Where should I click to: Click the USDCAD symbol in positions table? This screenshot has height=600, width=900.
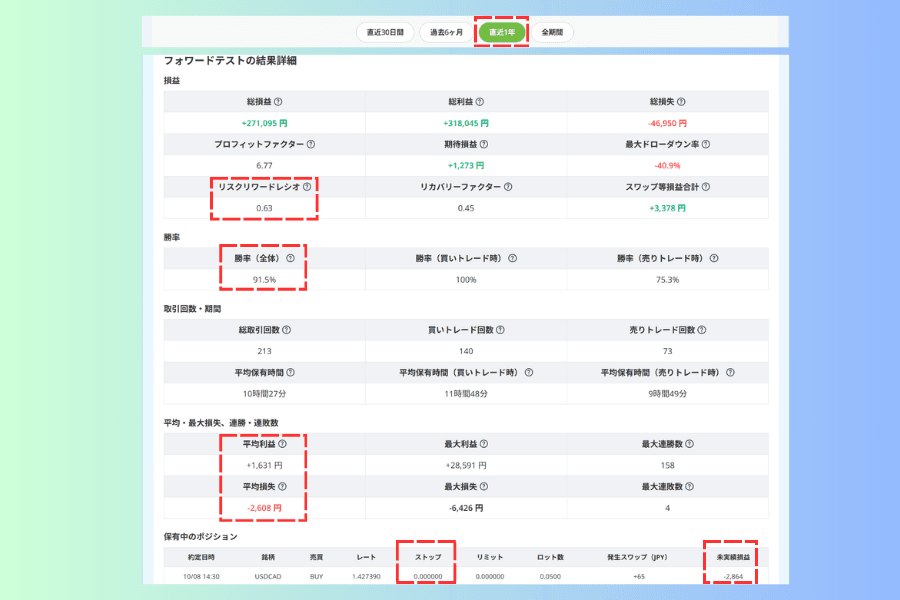268,576
